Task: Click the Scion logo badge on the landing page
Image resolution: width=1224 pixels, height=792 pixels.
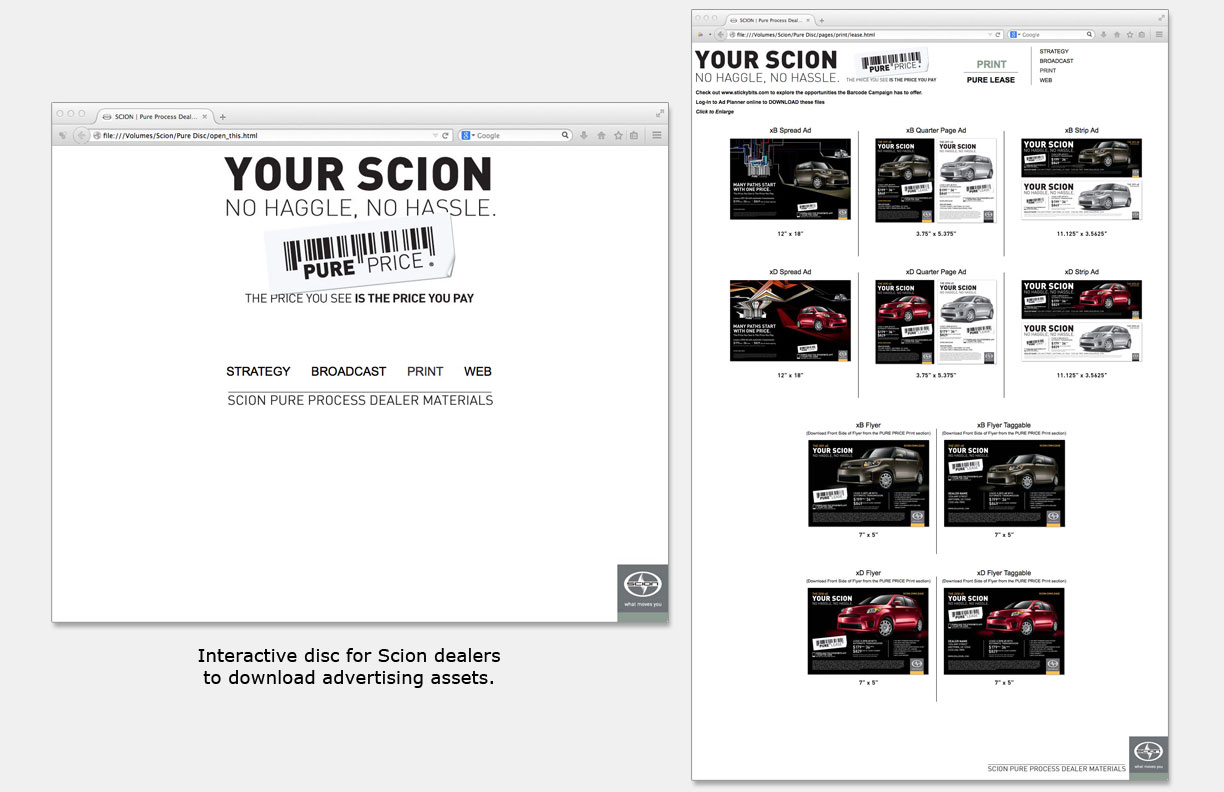Action: 642,592
